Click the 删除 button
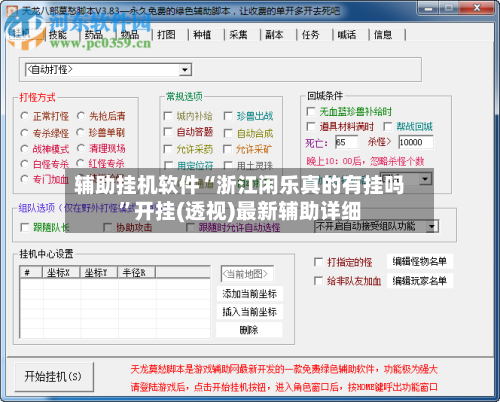 [250, 330]
